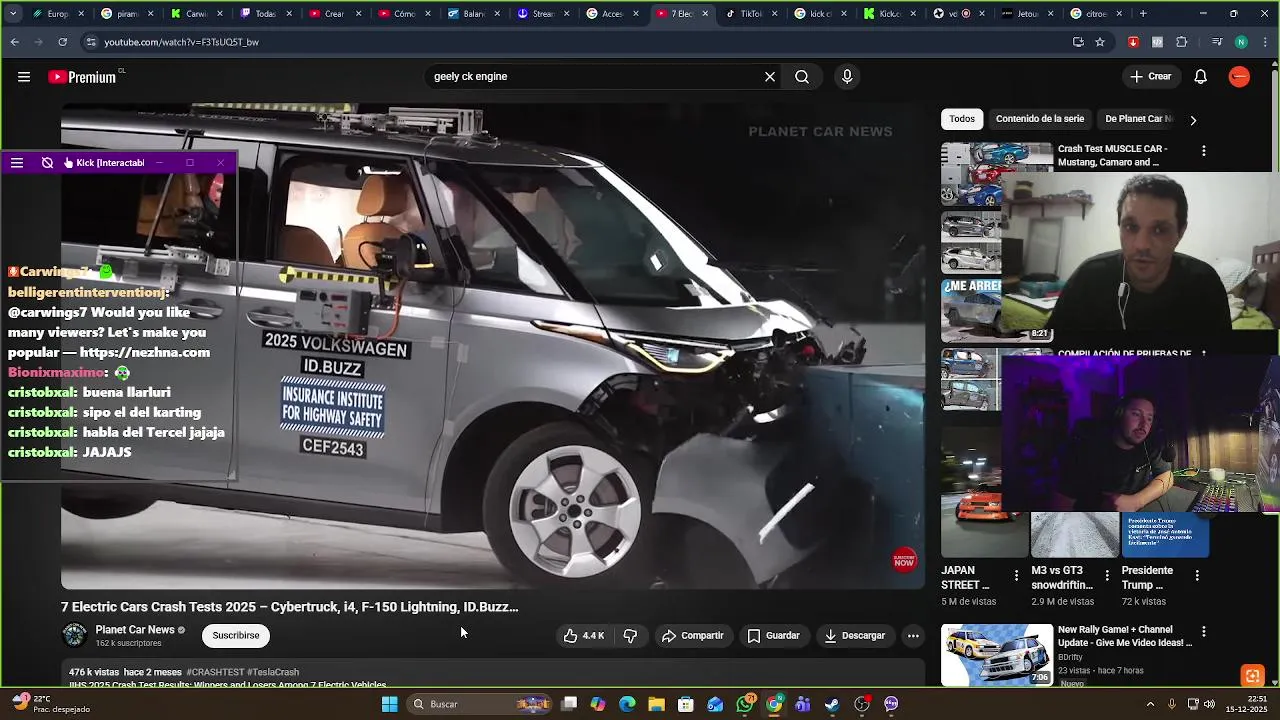Open File Explorer from the taskbar
The image size is (1280, 720).
[656, 704]
